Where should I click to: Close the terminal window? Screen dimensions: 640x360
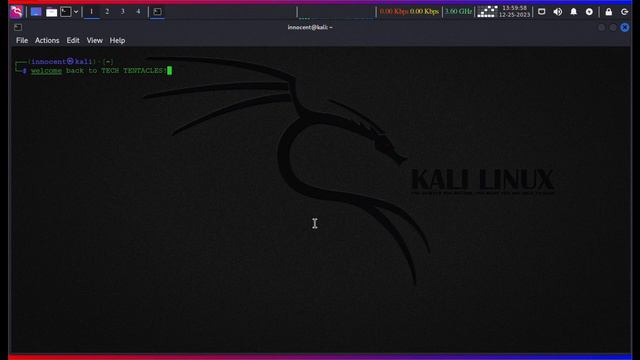pos(625,27)
